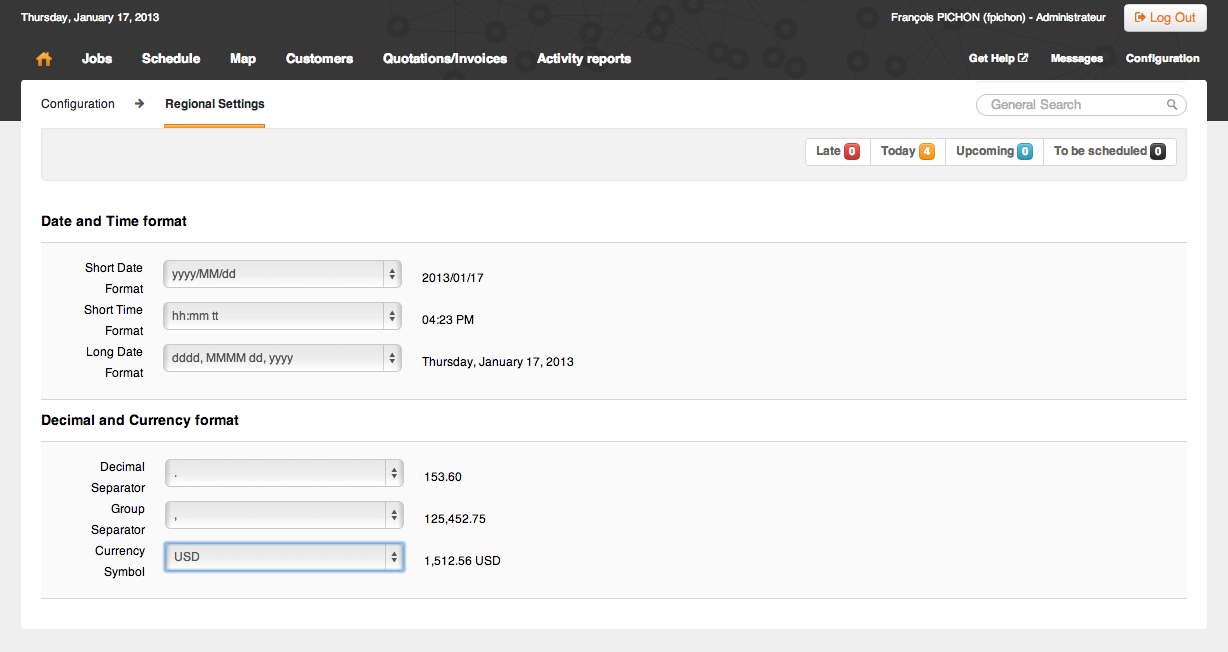Screen dimensions: 1228x652
Task: Click the red Late count badge
Action: click(852, 152)
